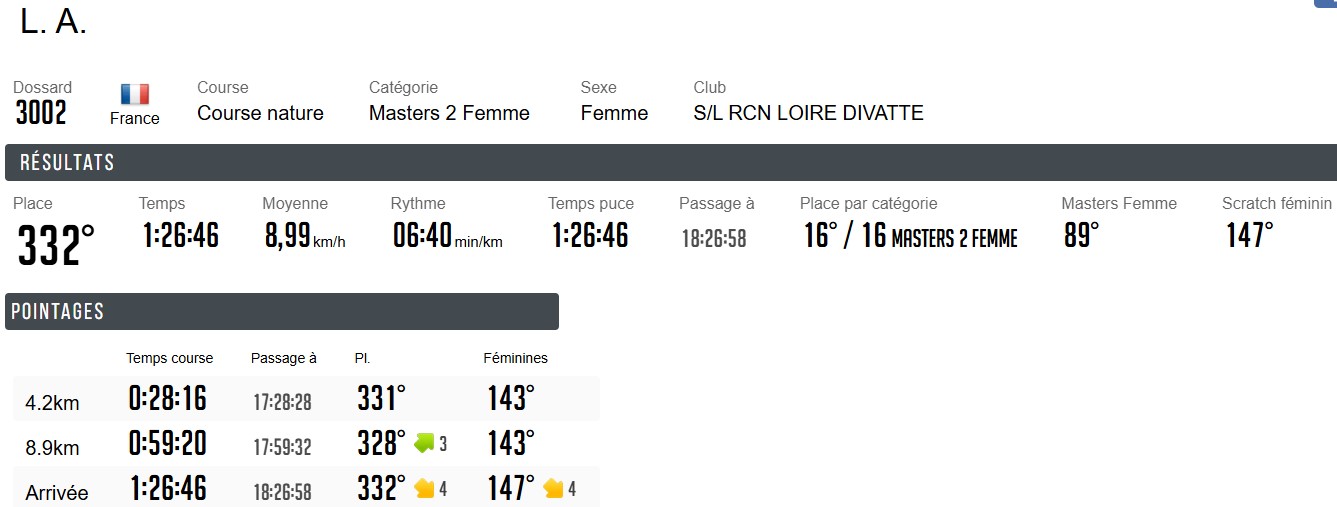
Task: Select the runner name L. A.
Action: [x=54, y=24]
